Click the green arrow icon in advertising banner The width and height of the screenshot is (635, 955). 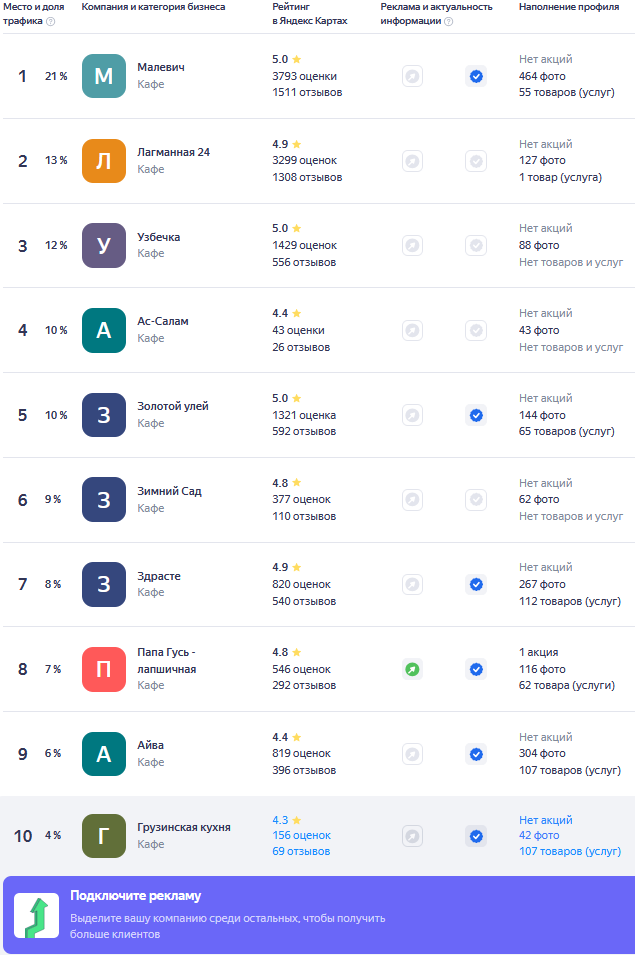37,915
